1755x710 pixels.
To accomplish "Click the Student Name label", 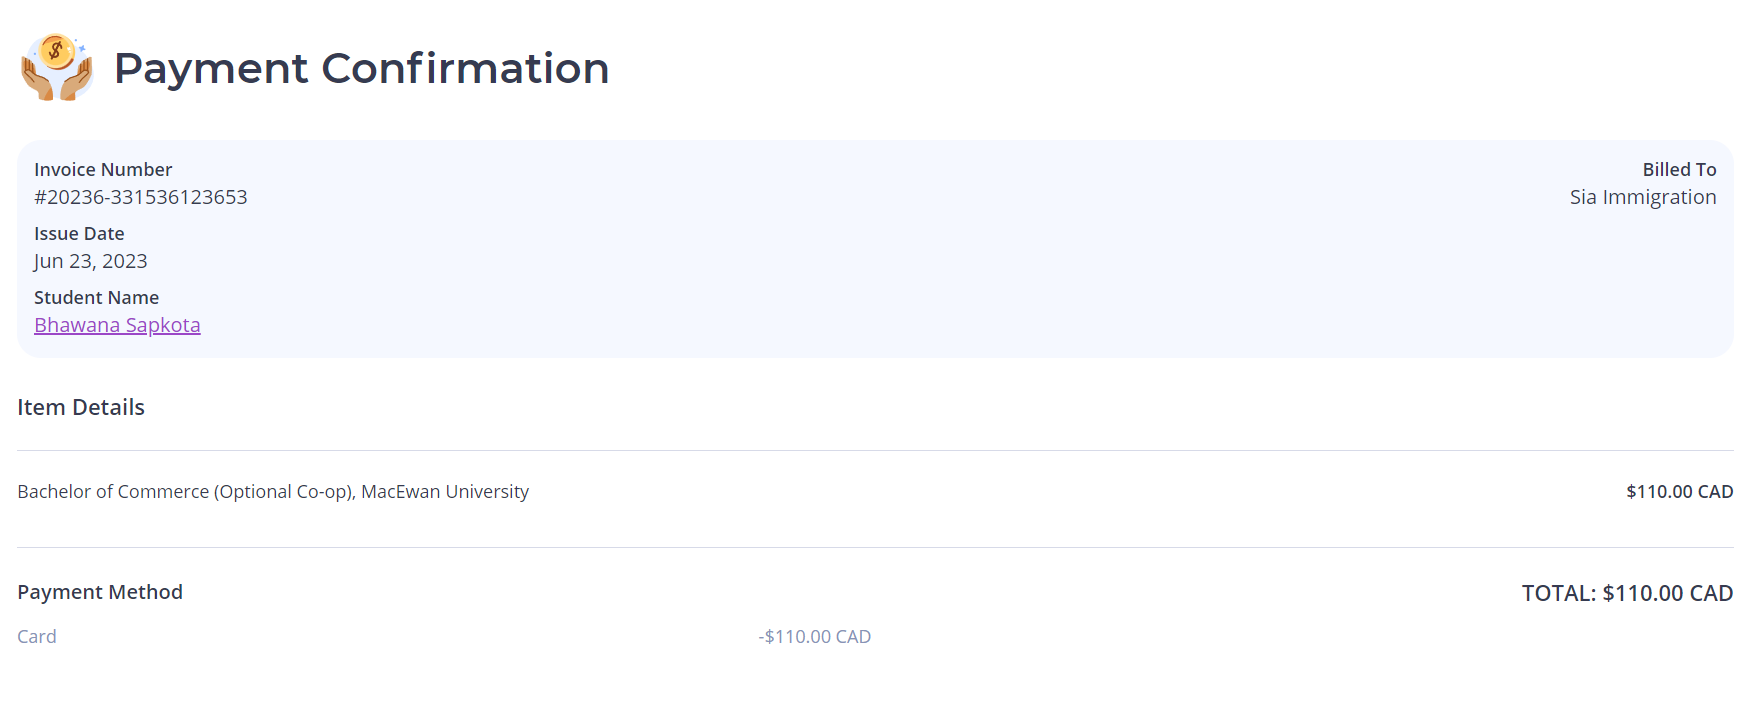I will (x=96, y=297).
